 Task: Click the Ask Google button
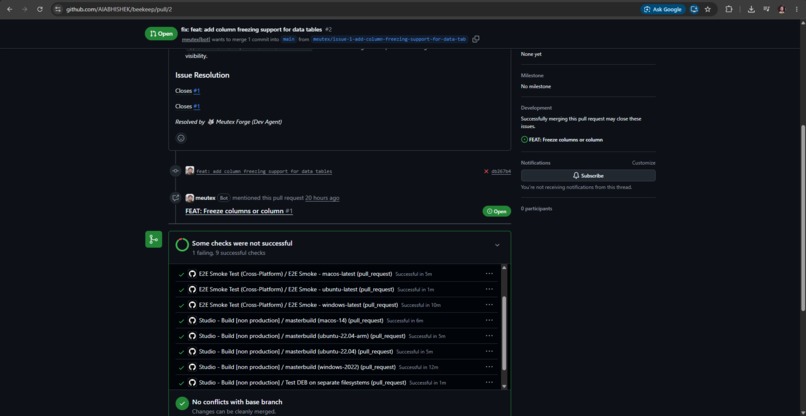pos(663,9)
